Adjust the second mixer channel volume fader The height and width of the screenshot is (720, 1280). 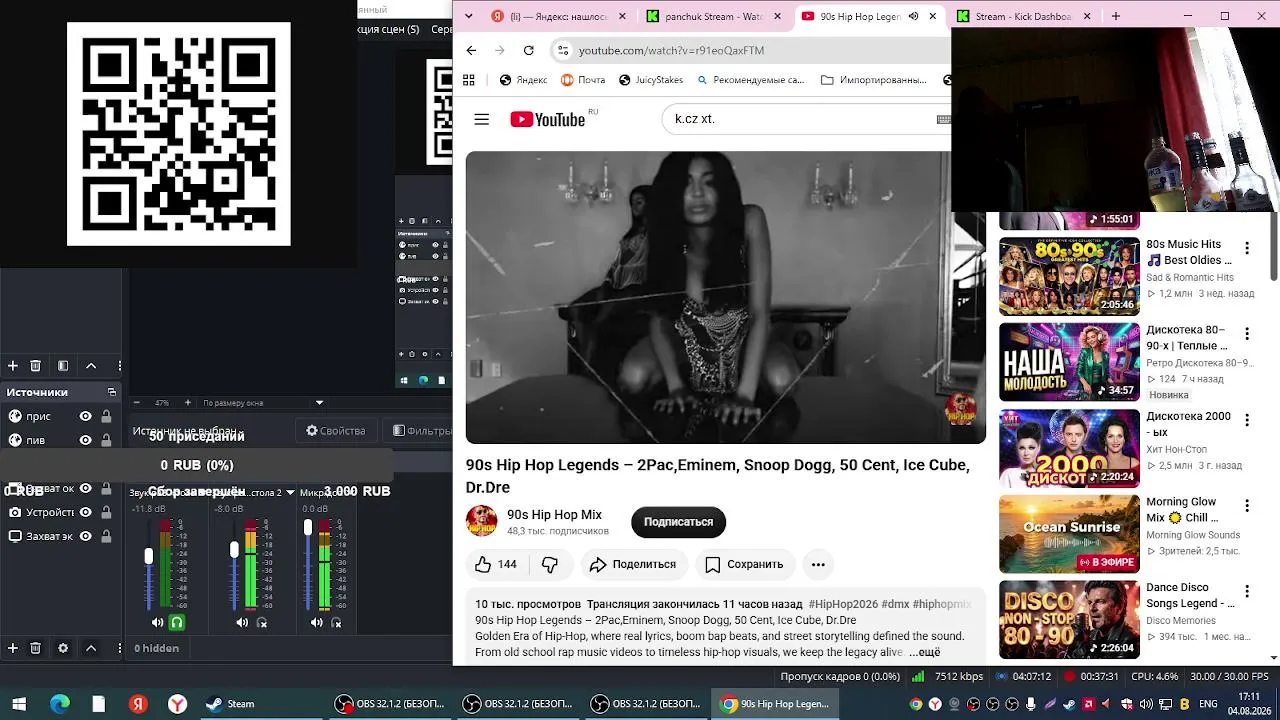point(234,549)
